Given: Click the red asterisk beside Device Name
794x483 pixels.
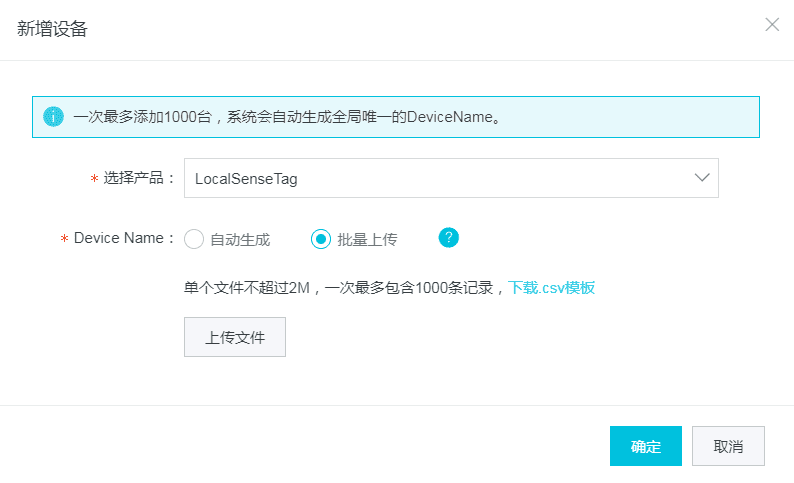Looking at the screenshot, I should [64, 240].
